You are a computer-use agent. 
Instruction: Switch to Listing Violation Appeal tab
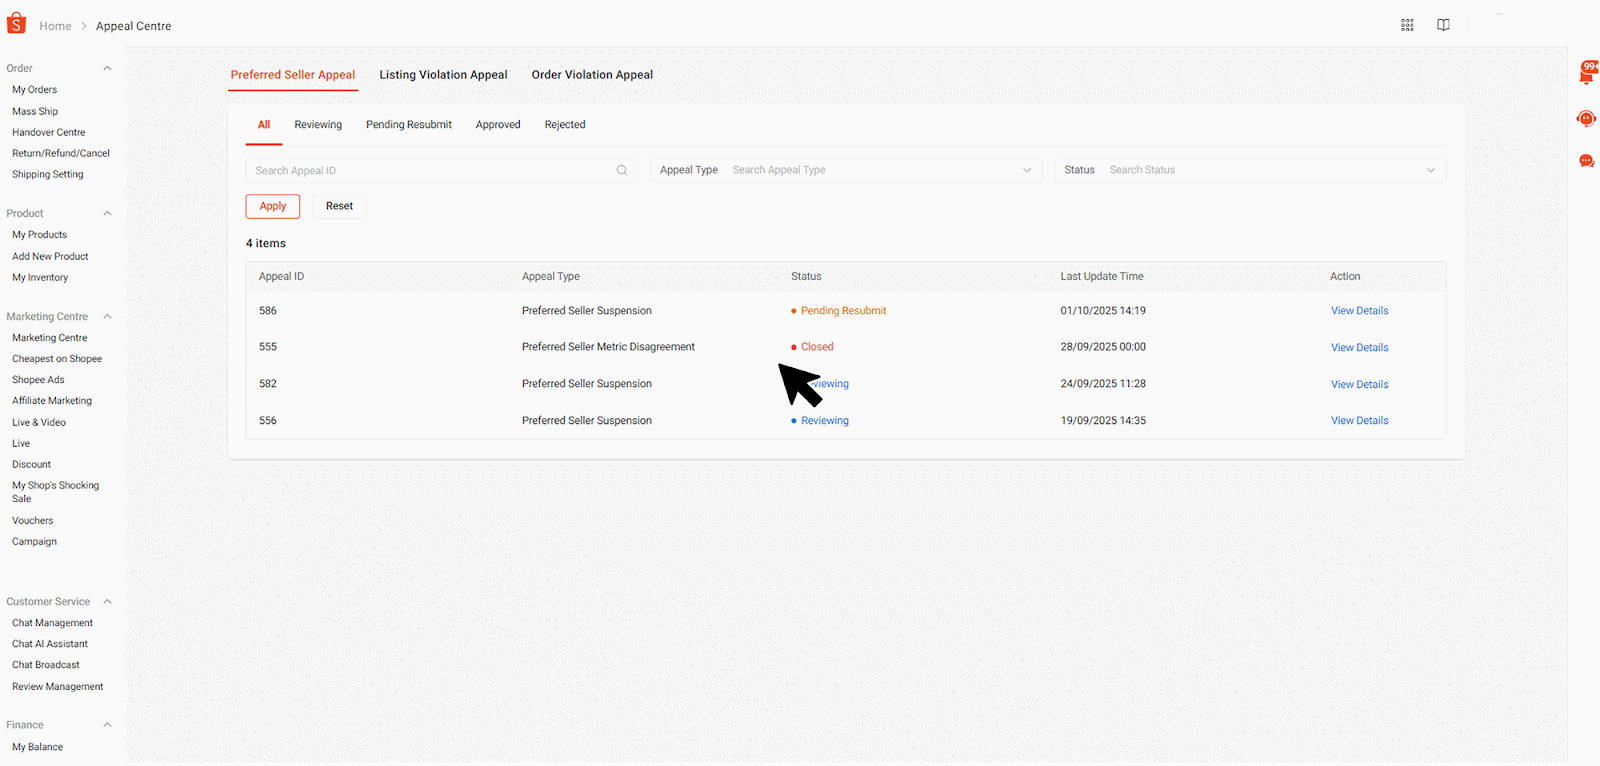pos(443,75)
